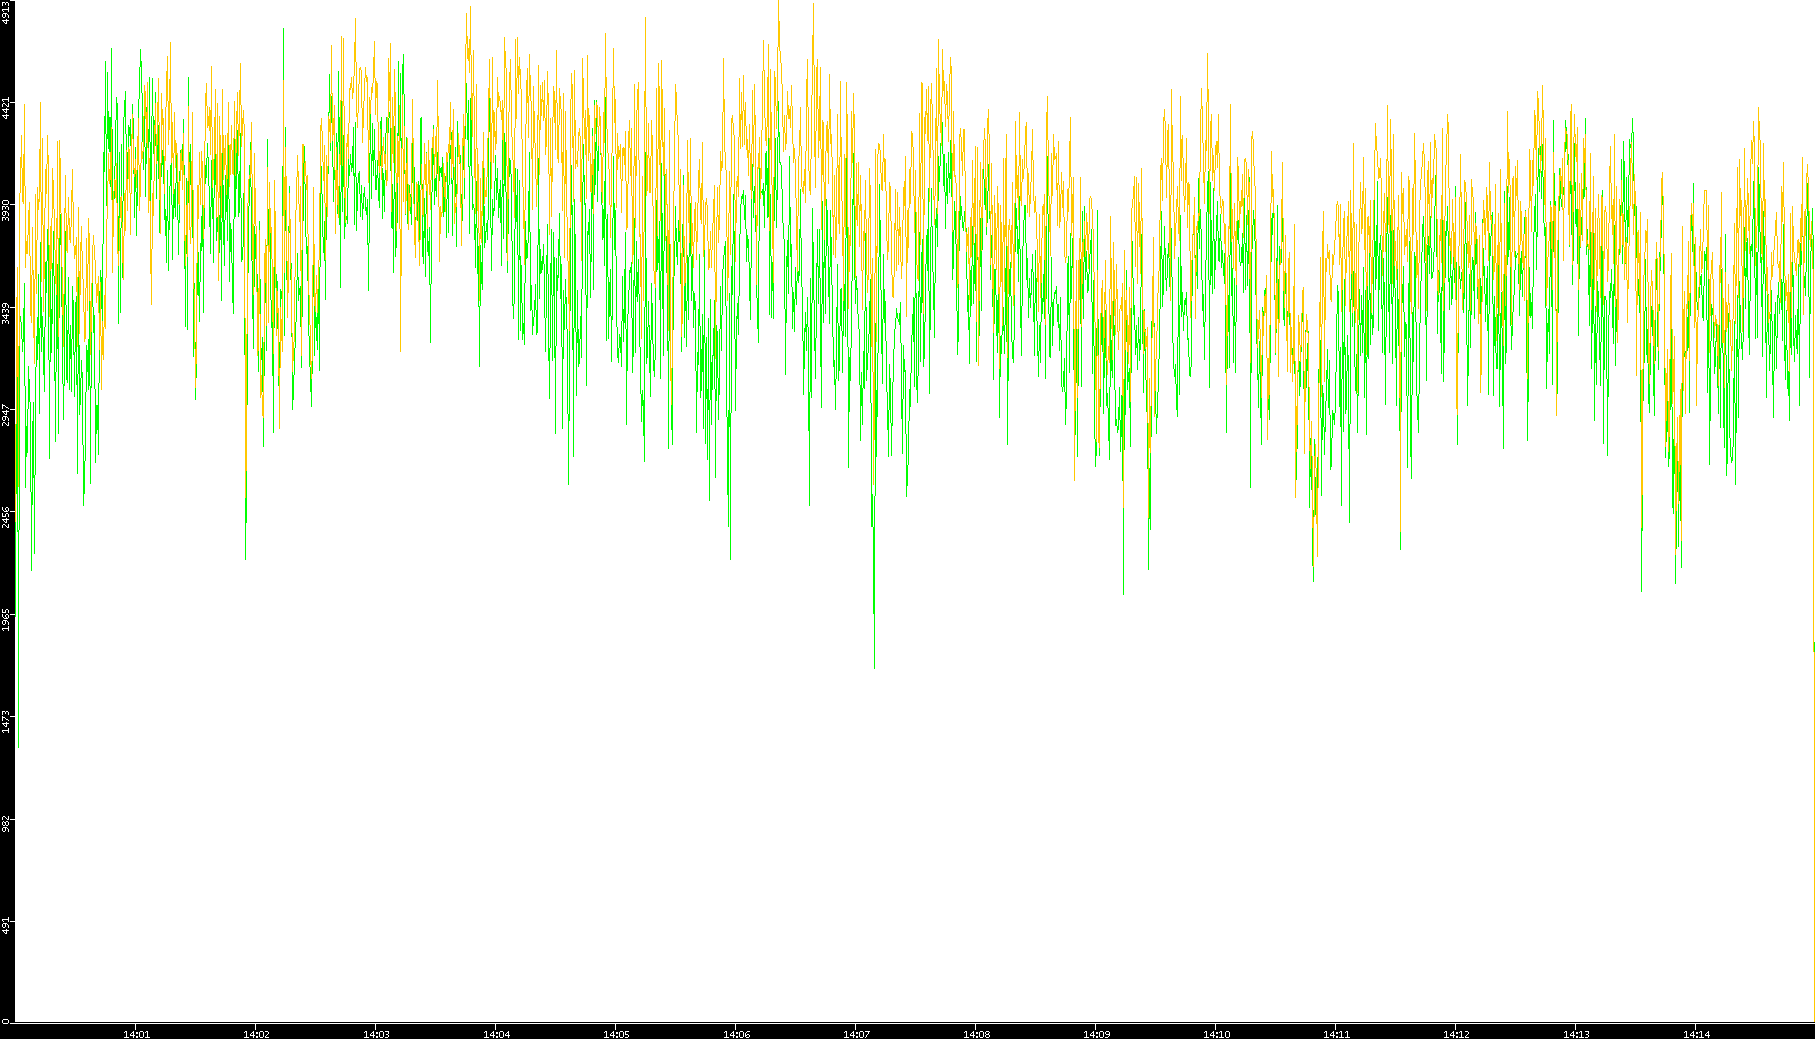Select the 14:06 time marker
The image size is (1815, 1039).
coord(736,1034)
